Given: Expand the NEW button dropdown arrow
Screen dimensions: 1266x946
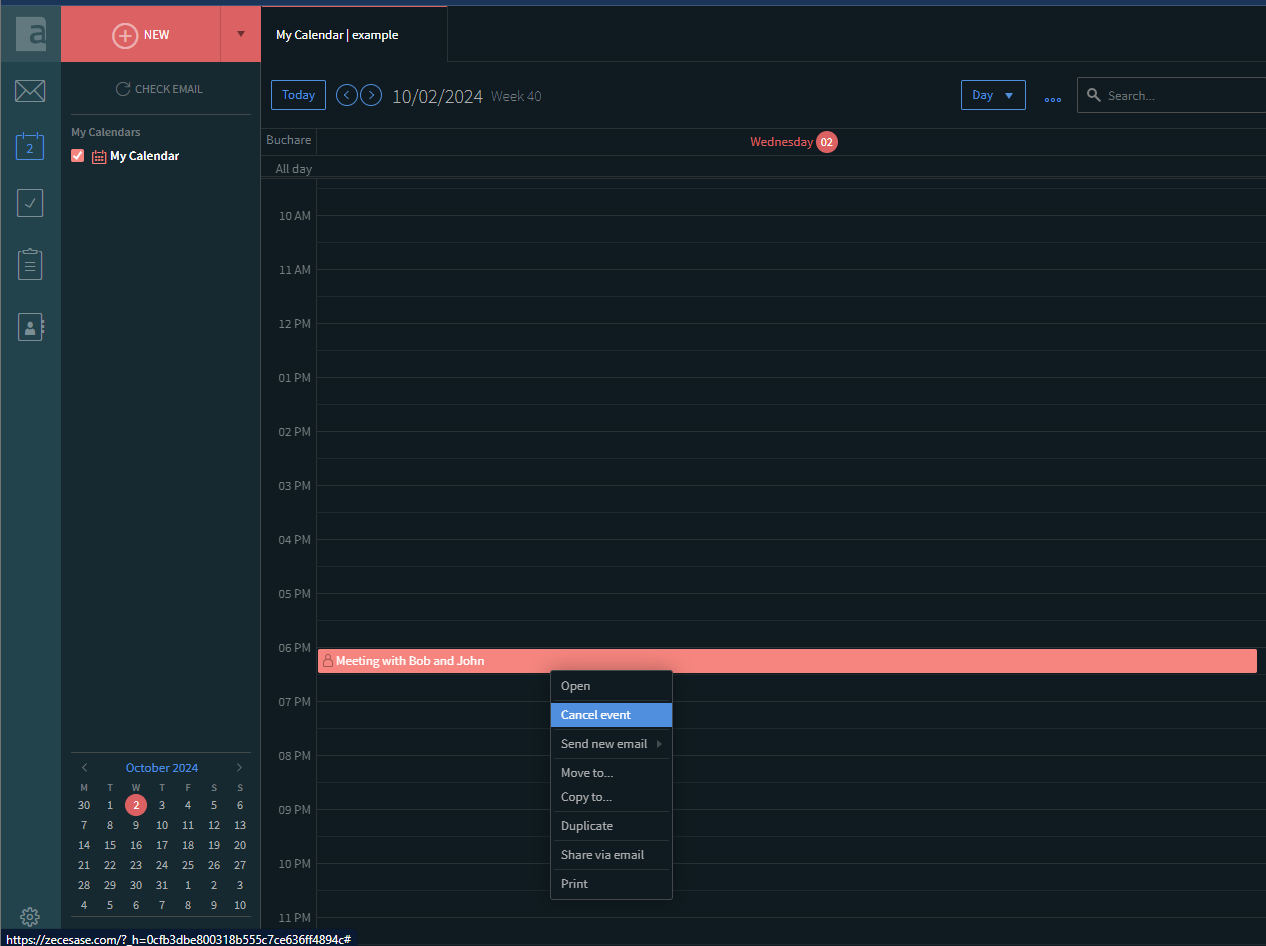Looking at the screenshot, I should 240,34.
